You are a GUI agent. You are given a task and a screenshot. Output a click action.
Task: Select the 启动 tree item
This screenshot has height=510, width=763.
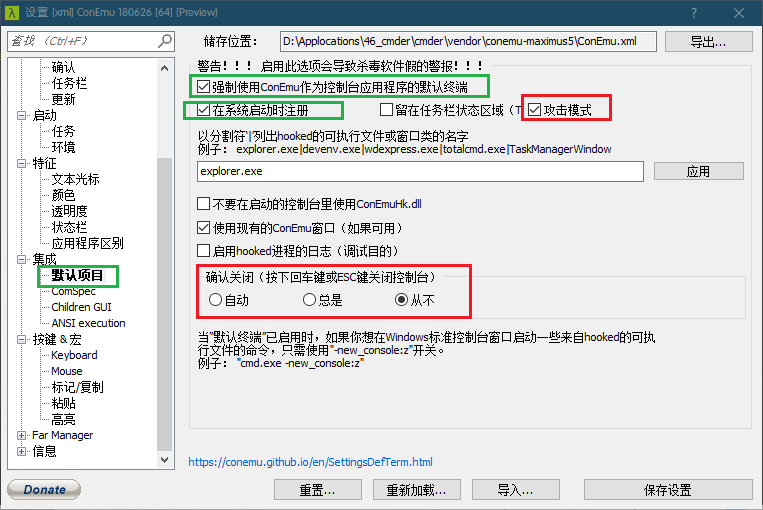tap(44, 115)
